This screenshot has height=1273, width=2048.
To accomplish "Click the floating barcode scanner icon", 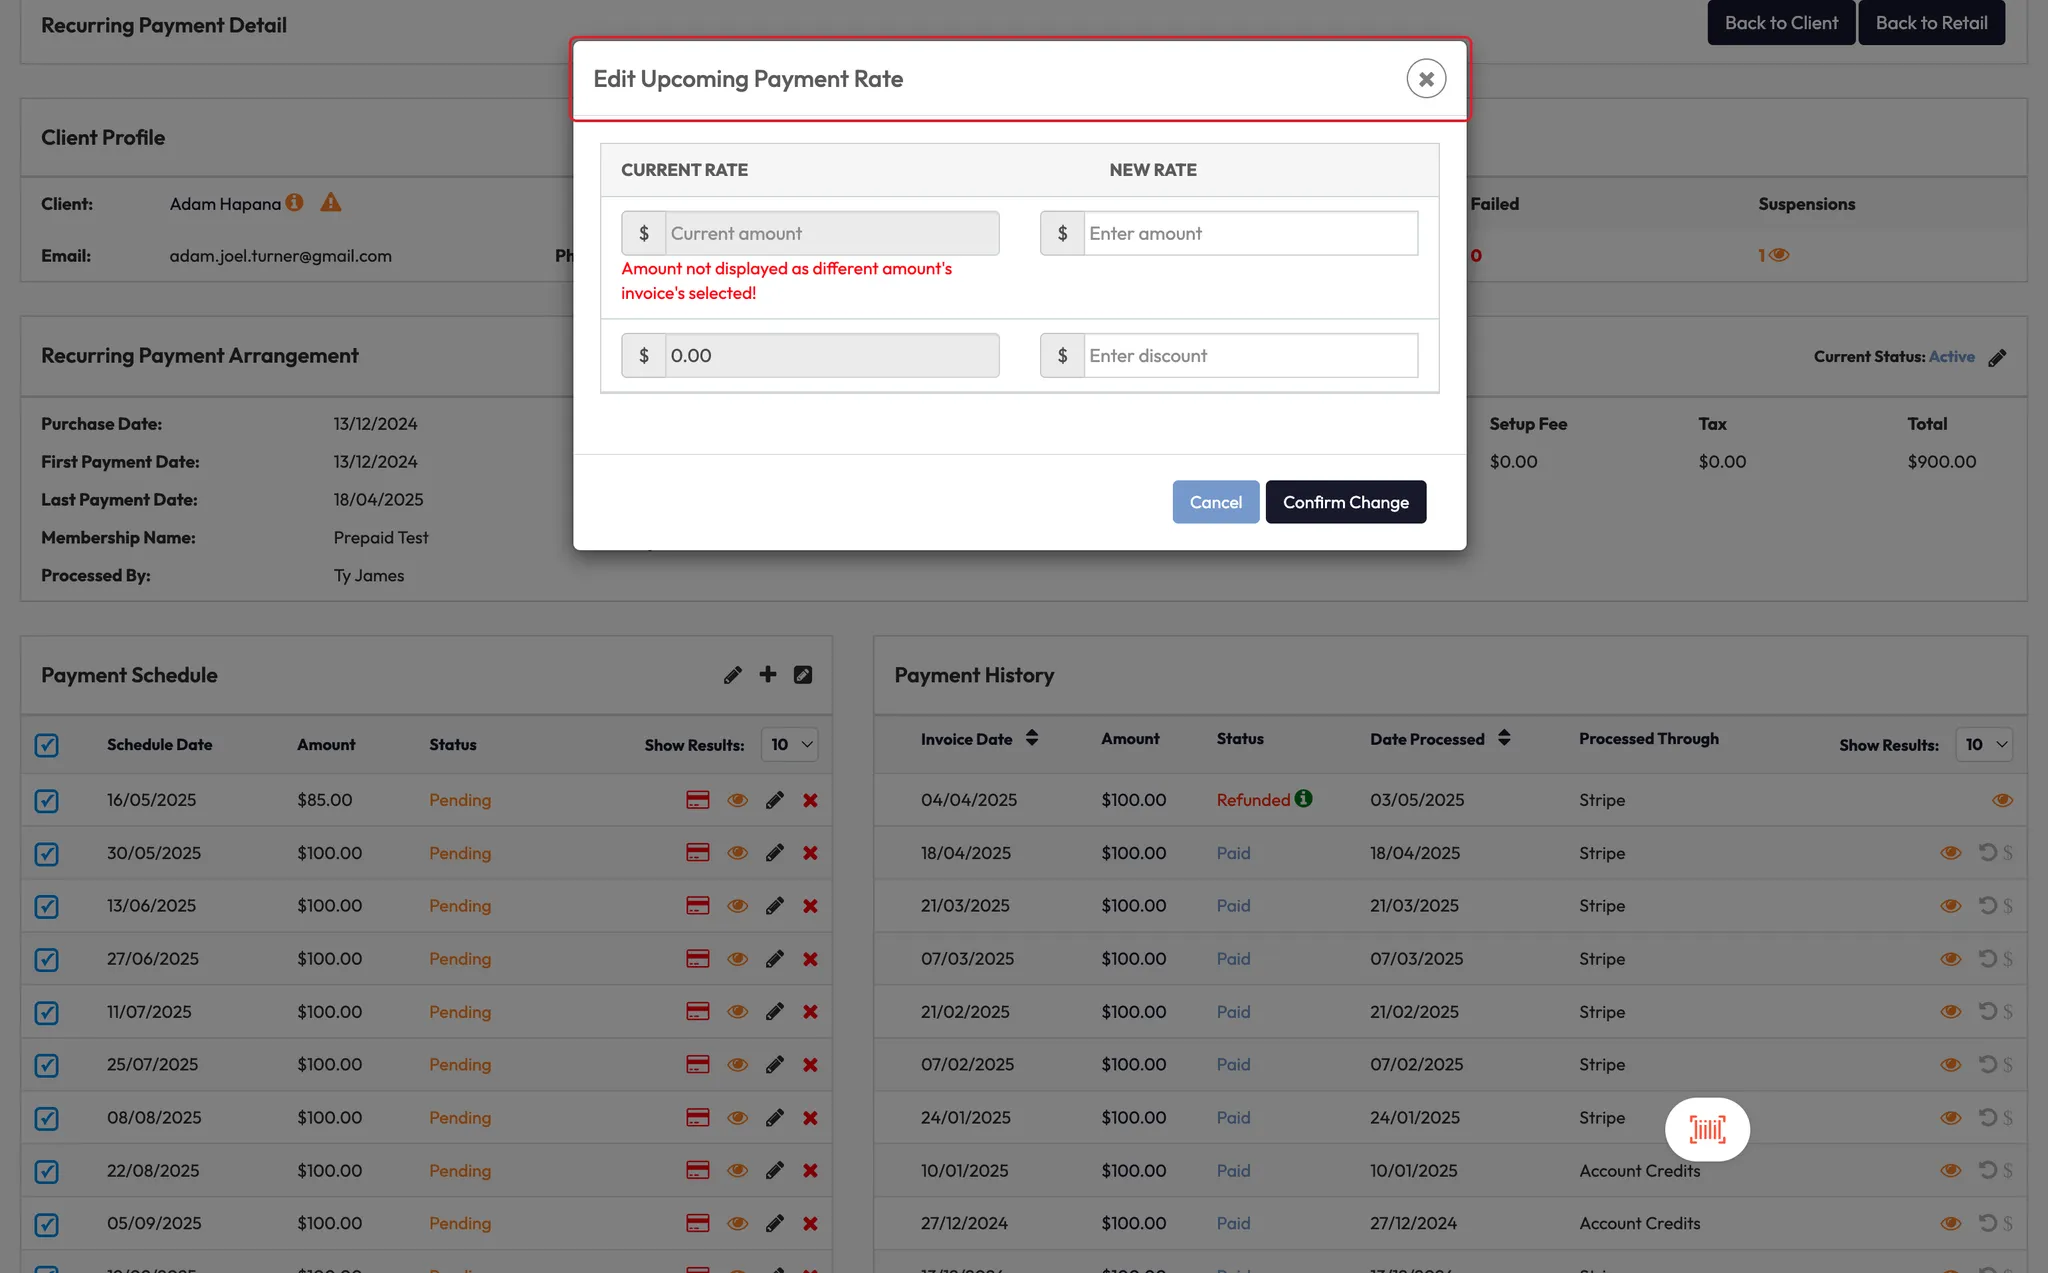I will [1707, 1130].
